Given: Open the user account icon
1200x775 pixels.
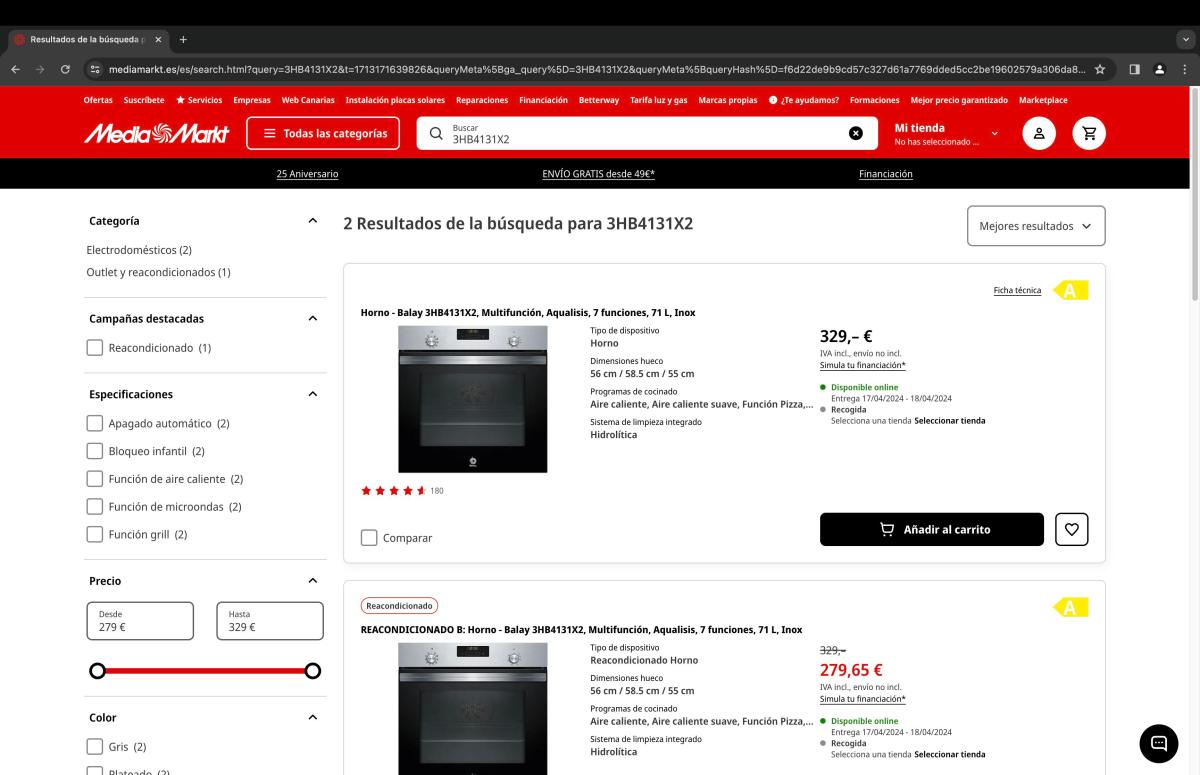Looking at the screenshot, I should pos(1039,133).
